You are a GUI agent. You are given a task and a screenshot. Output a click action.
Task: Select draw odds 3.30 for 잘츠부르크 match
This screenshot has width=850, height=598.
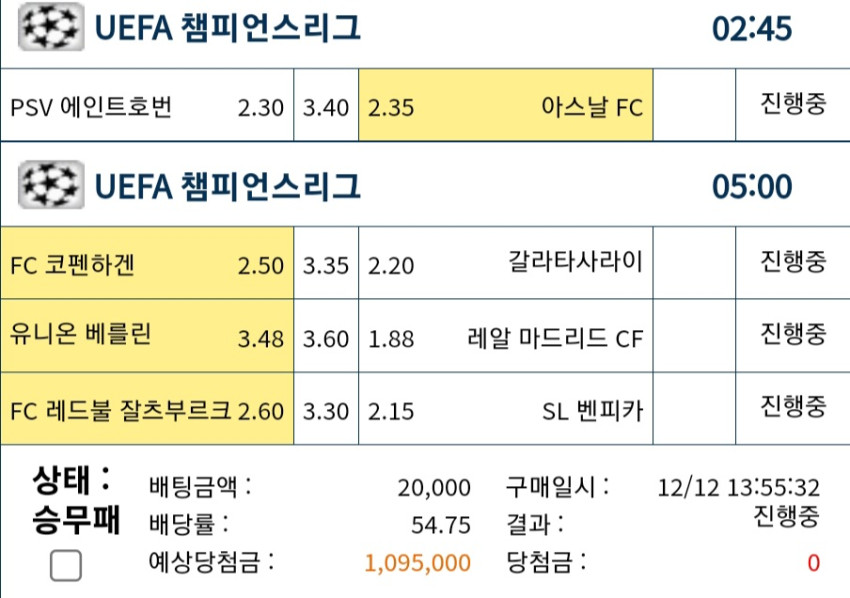(326, 408)
